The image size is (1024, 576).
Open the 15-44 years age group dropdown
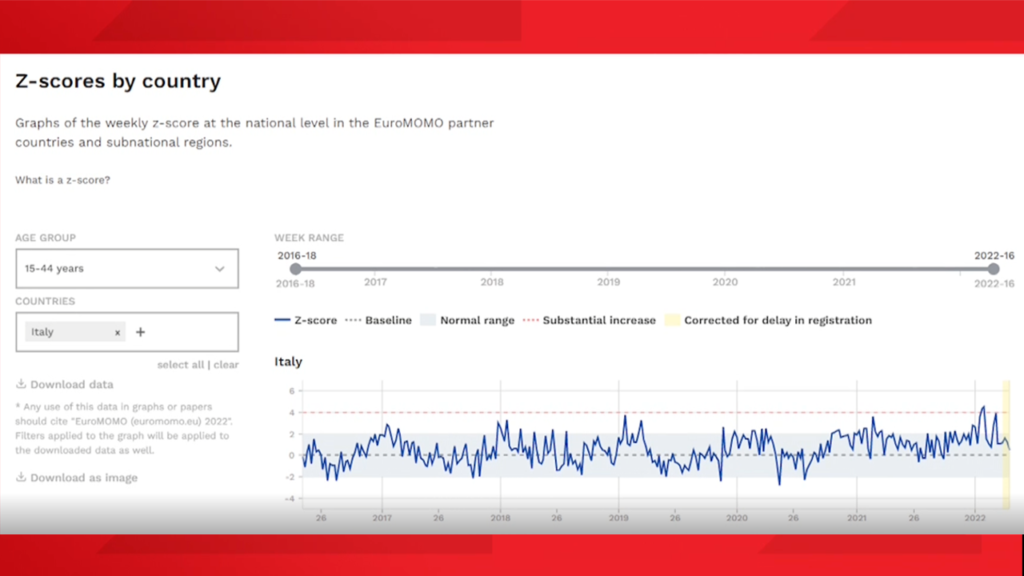coord(120,269)
